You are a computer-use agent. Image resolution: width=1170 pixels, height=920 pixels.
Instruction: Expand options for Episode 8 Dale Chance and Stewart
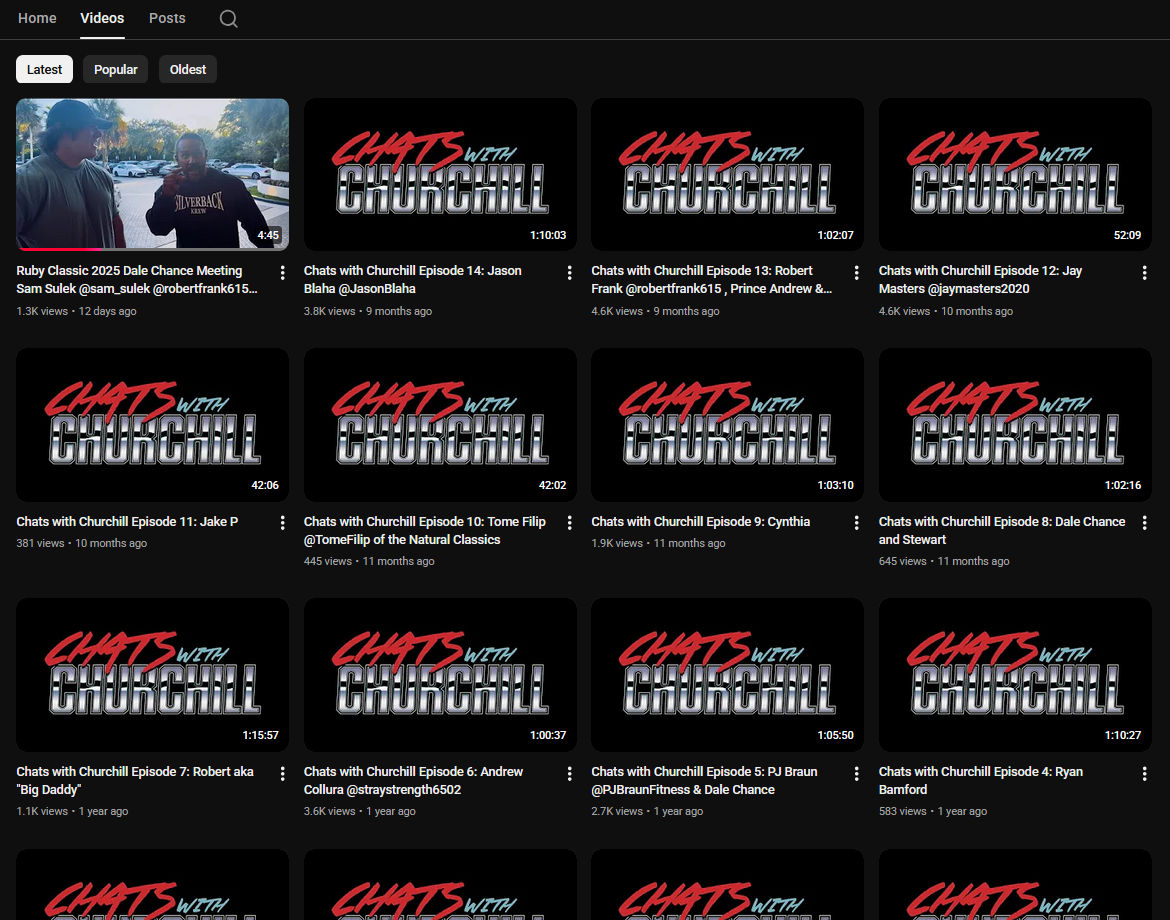coord(1145,523)
